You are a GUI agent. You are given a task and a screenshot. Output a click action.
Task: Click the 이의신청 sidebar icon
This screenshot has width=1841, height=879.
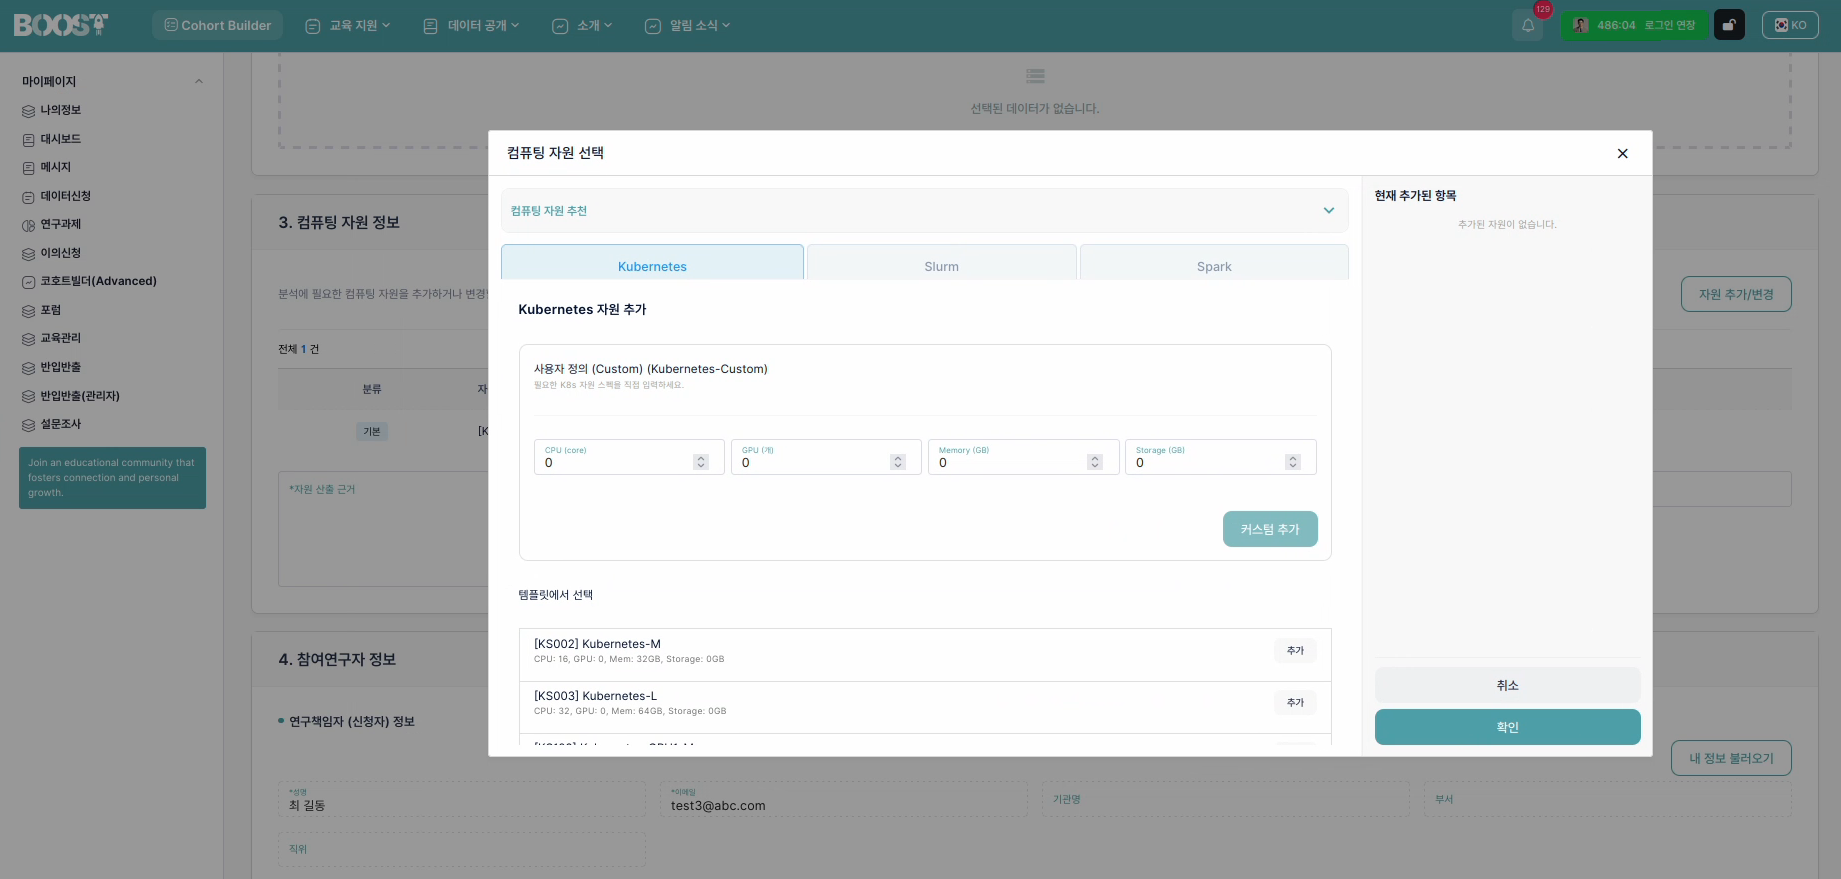point(28,254)
